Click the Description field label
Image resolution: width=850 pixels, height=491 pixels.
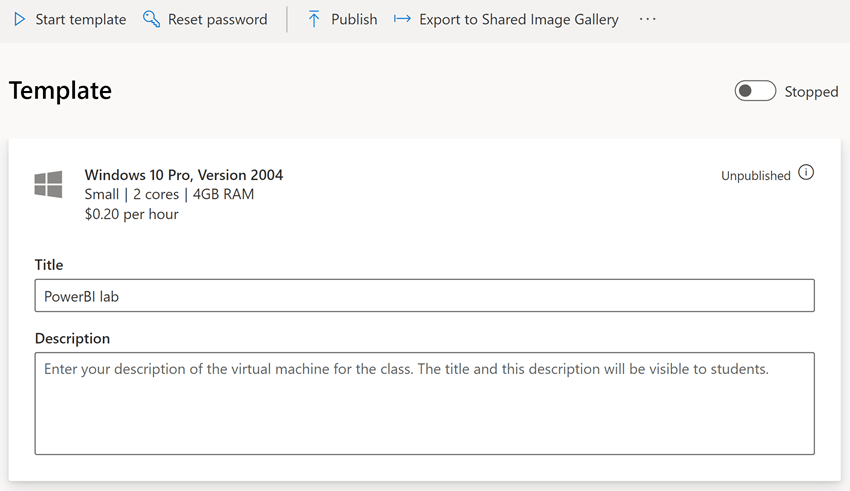[72, 338]
